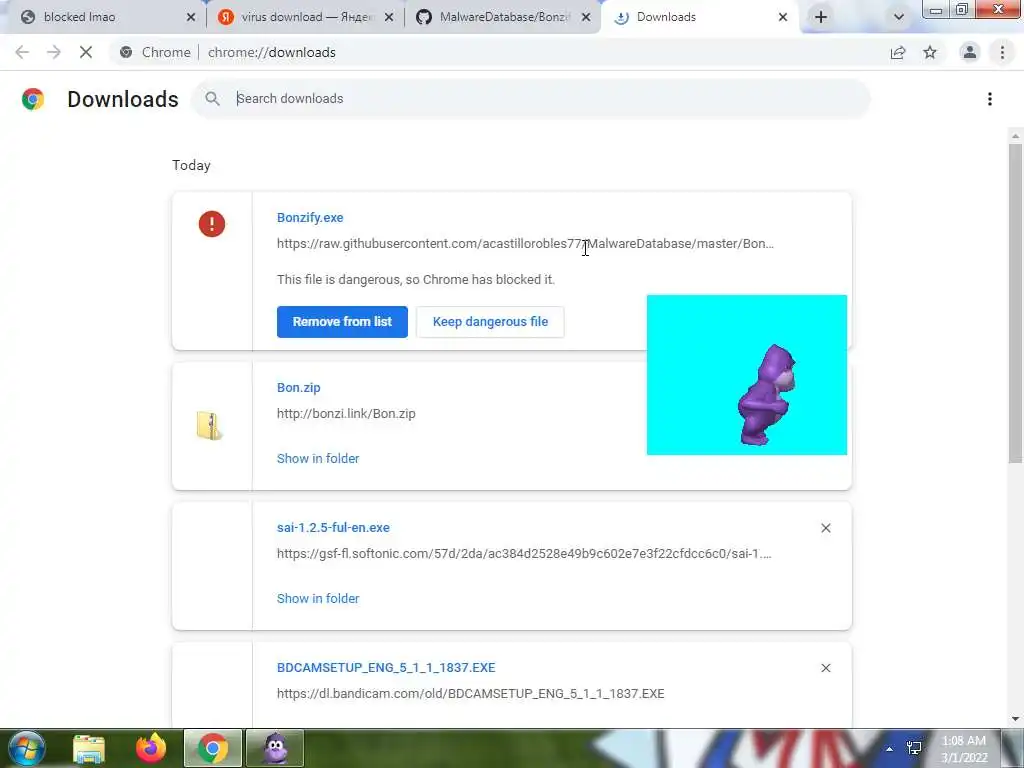This screenshot has height=768, width=1024.
Task: Click the scrollbar up arrow
Action: pyautogui.click(x=1015, y=136)
